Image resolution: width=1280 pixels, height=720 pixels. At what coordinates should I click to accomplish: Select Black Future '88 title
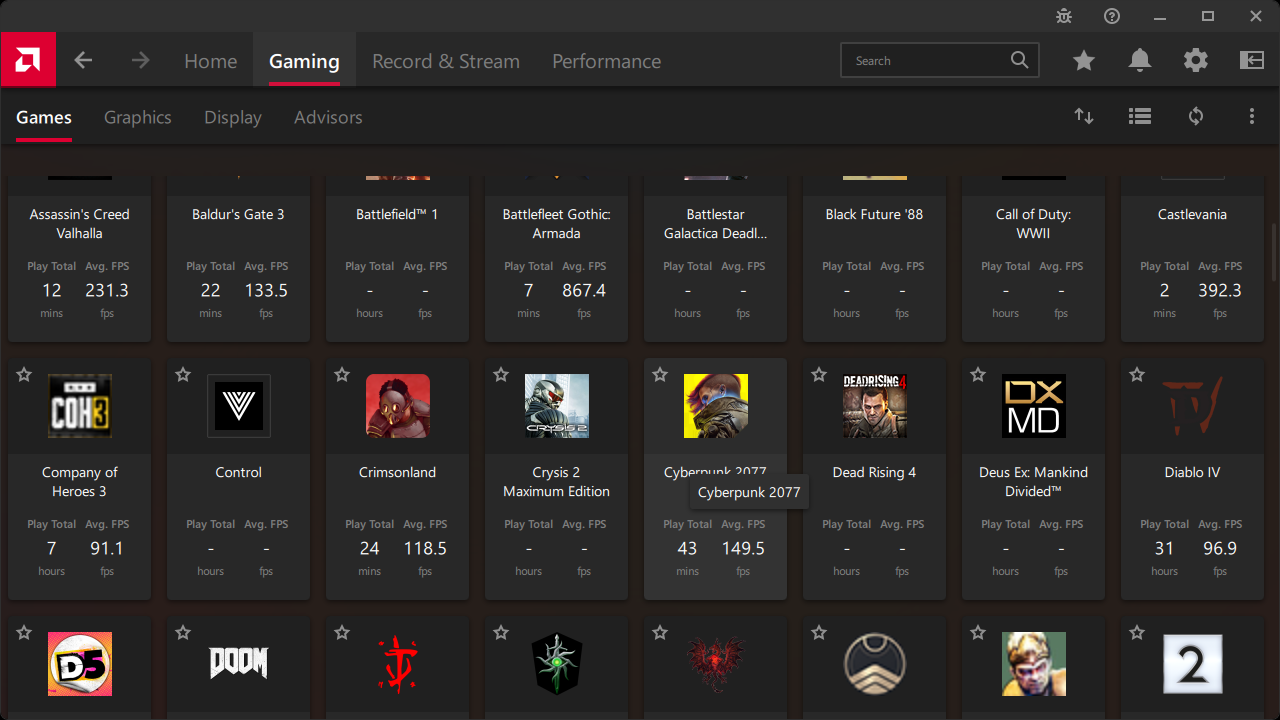pos(875,214)
